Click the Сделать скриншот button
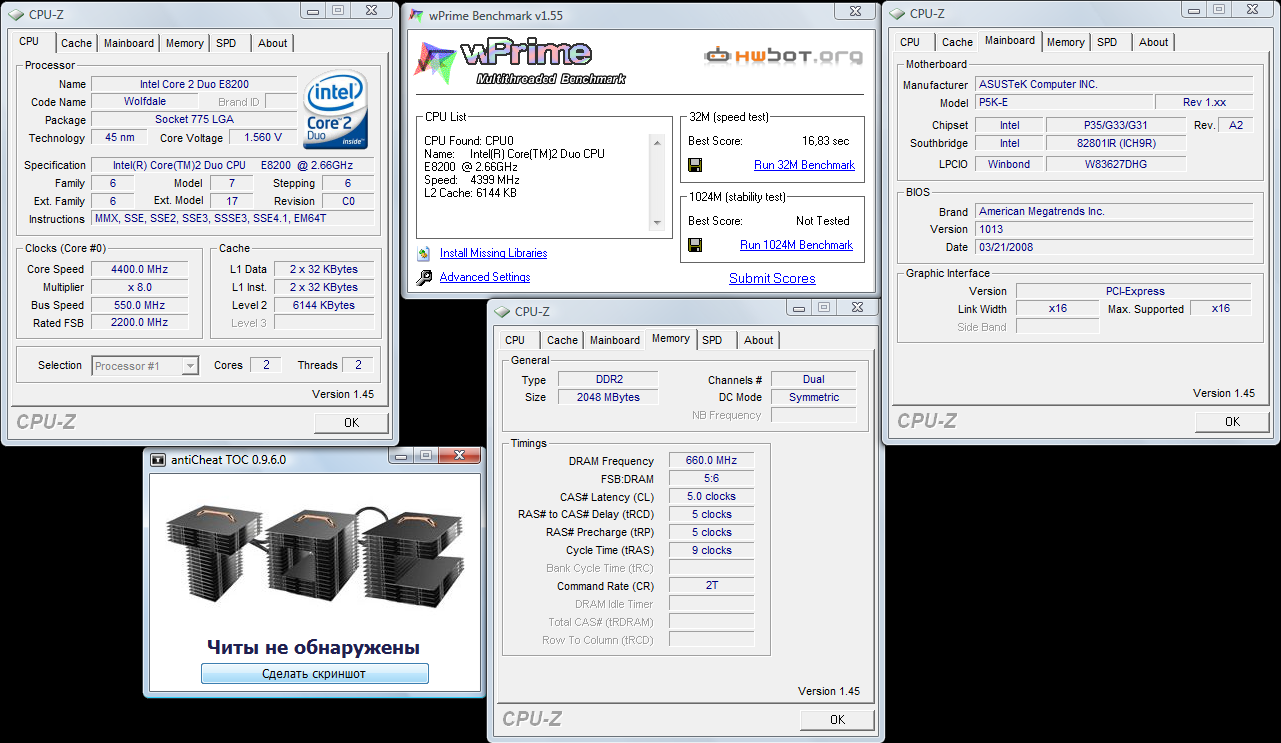Screen dimensions: 1281x743 [x=314, y=674]
